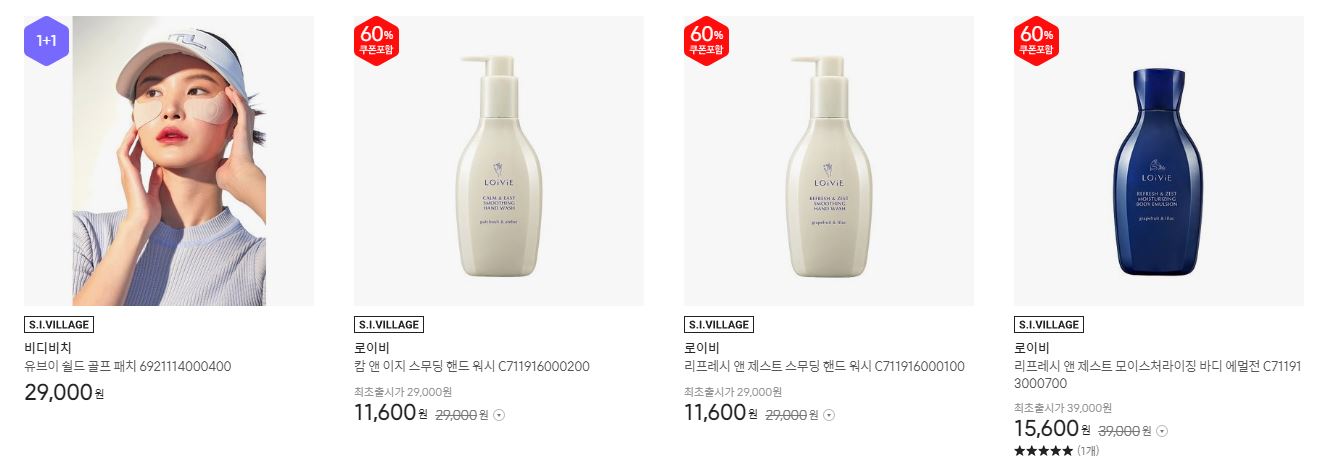Click S.I.VILLAGE tag under VDIVOV golf patch
This screenshot has height=462, width=1321.
(59, 325)
